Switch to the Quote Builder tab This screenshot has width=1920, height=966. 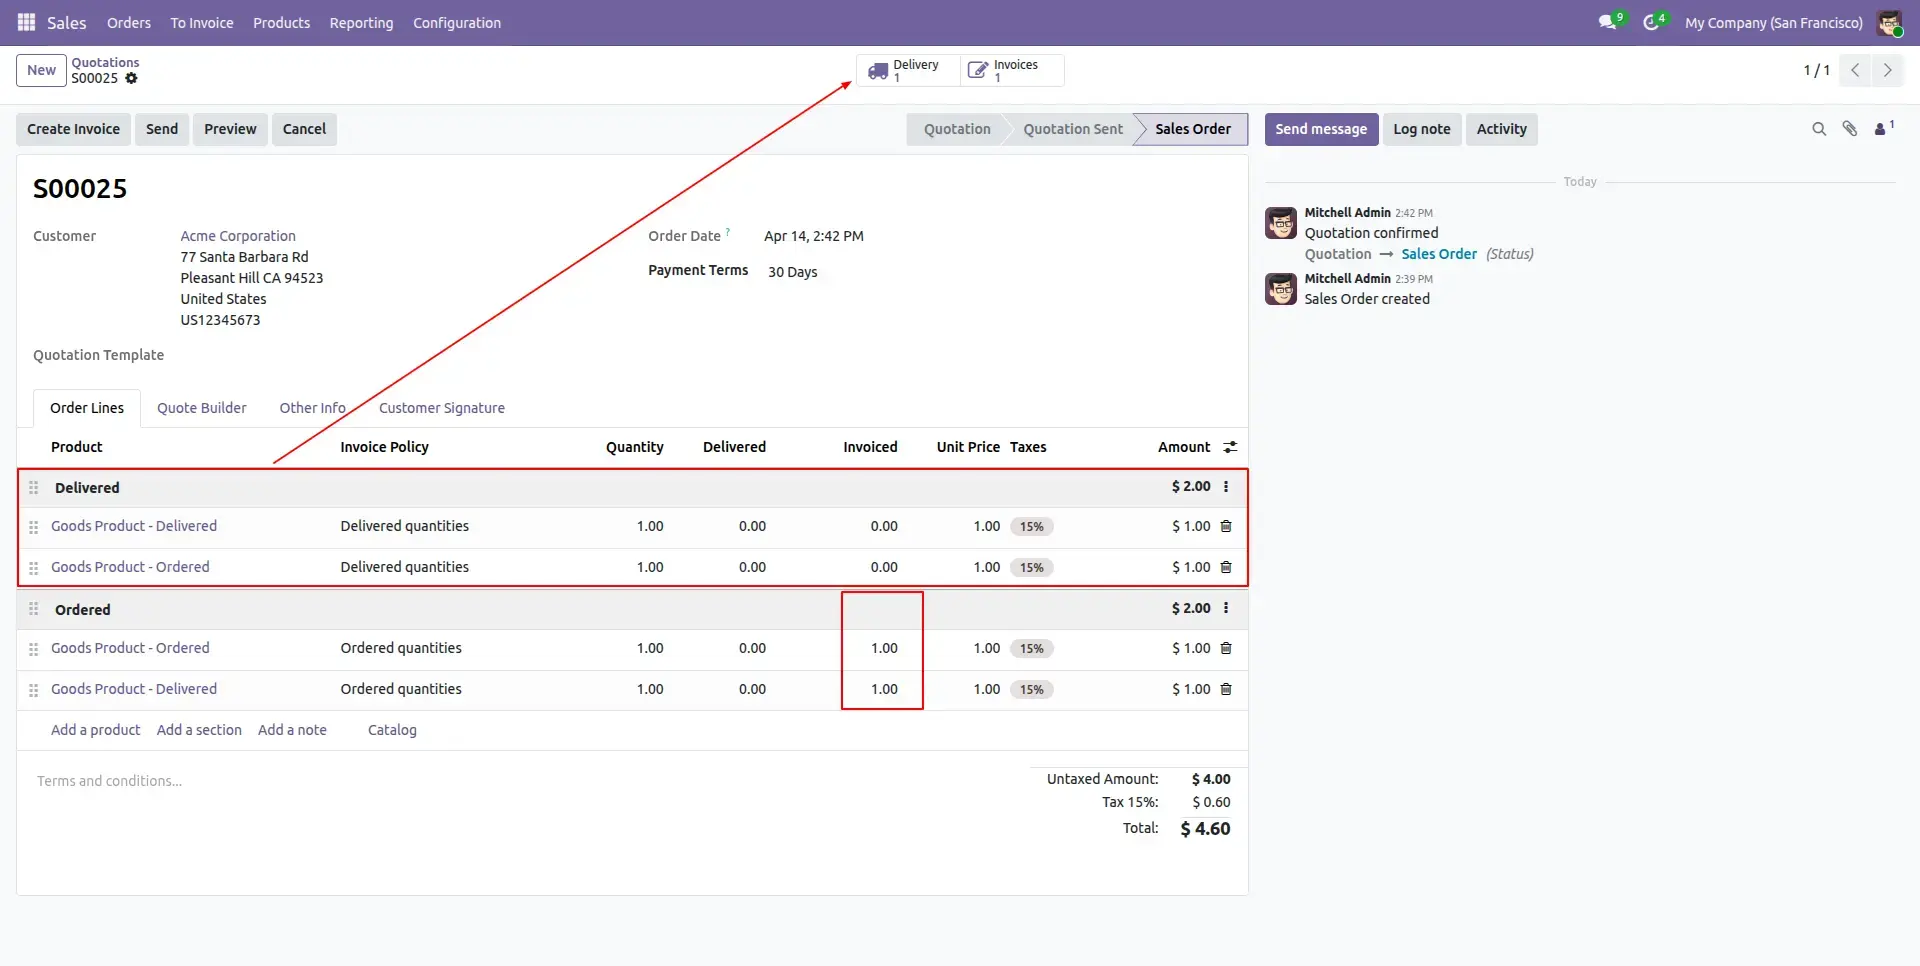pyautogui.click(x=201, y=408)
